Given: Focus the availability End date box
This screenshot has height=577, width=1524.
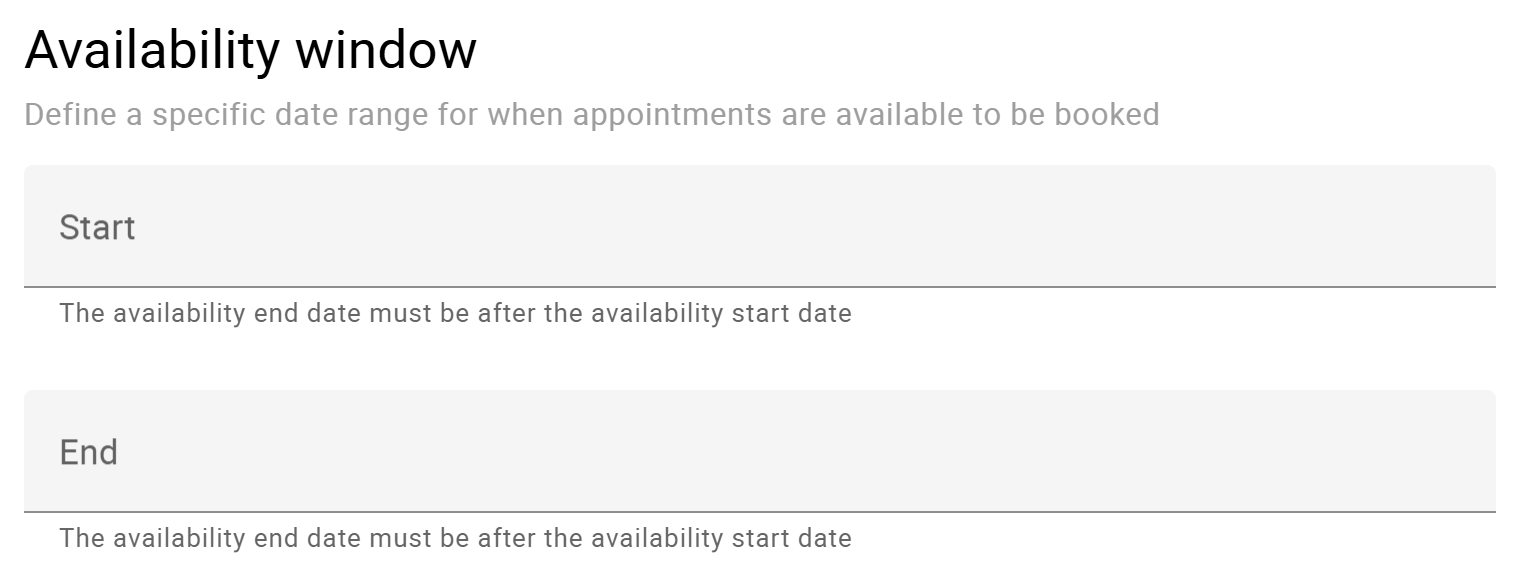Looking at the screenshot, I should [760, 451].
